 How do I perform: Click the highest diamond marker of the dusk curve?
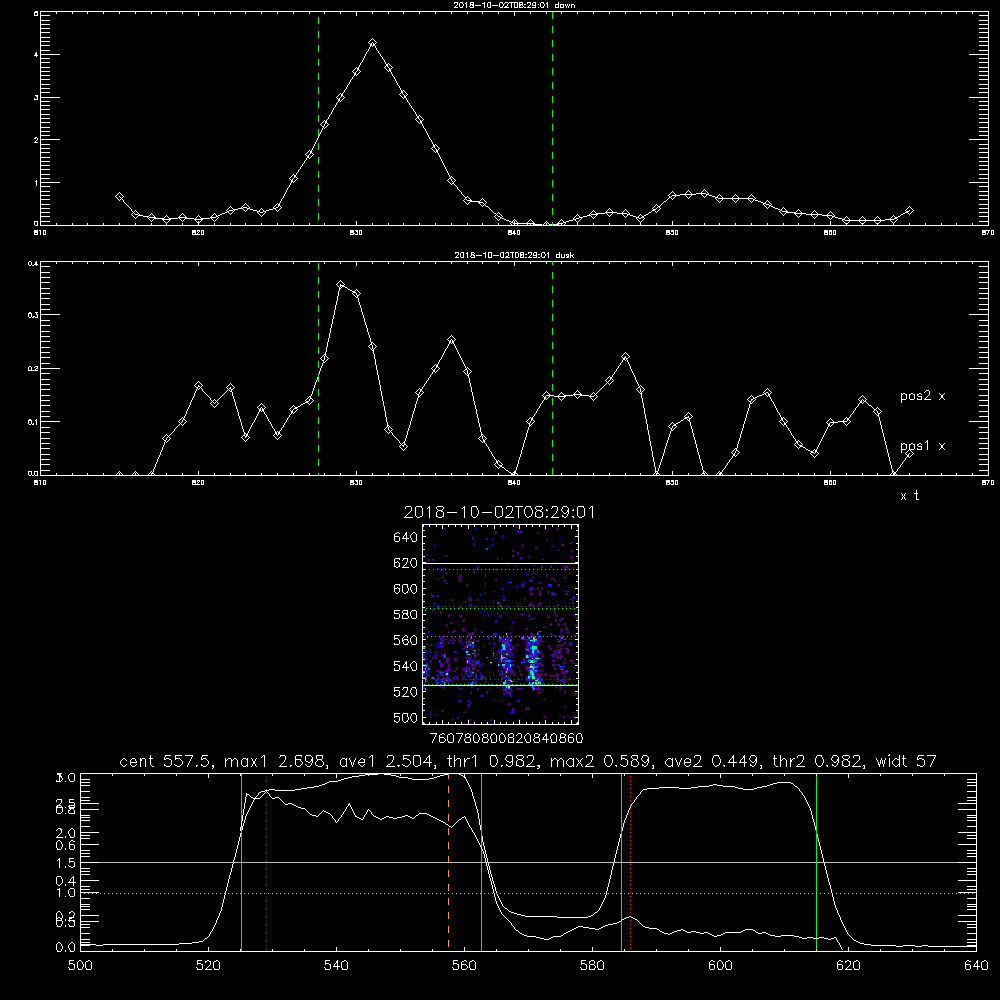[x=341, y=284]
